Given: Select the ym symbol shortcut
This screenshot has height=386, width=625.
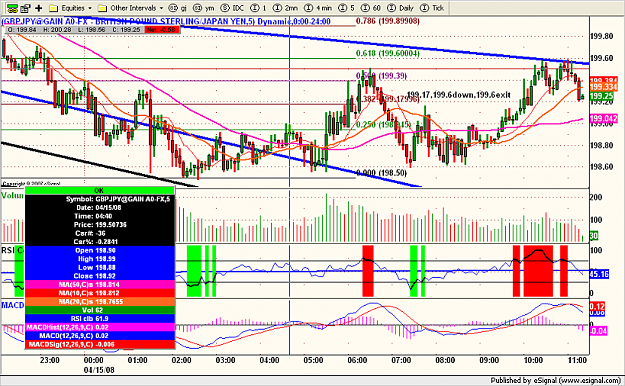Looking at the screenshot, I should 204,8.
